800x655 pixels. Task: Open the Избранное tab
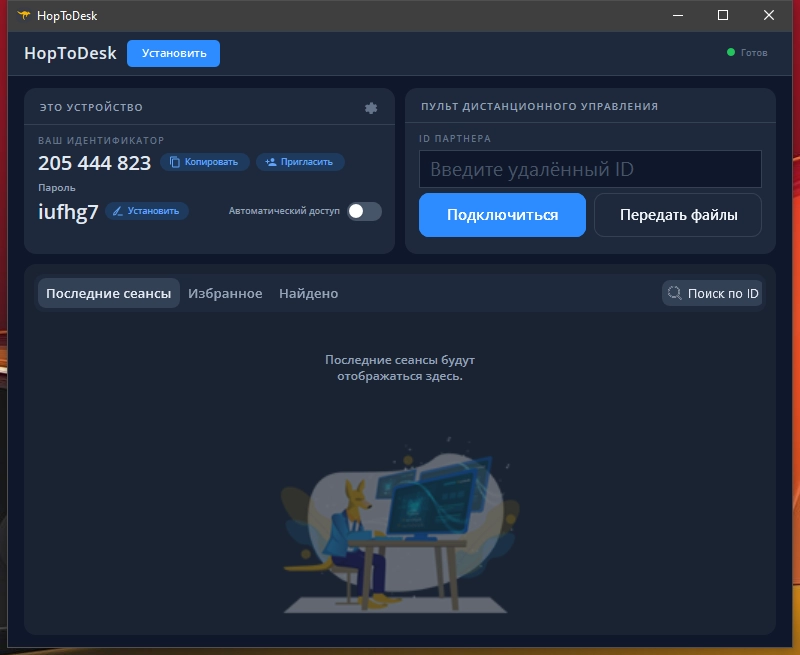pyautogui.click(x=225, y=293)
